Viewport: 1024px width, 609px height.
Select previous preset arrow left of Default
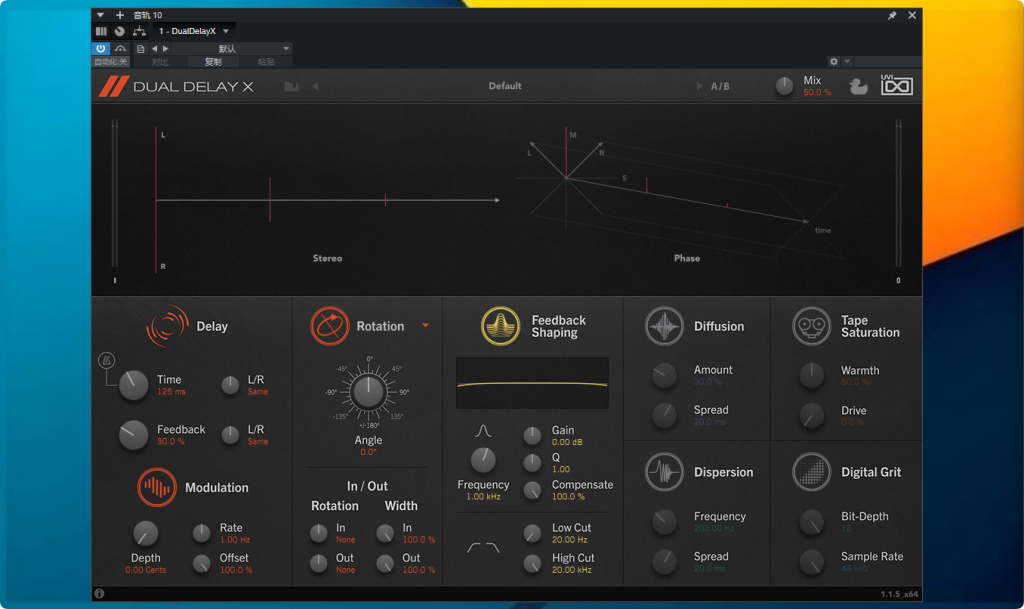[315, 86]
